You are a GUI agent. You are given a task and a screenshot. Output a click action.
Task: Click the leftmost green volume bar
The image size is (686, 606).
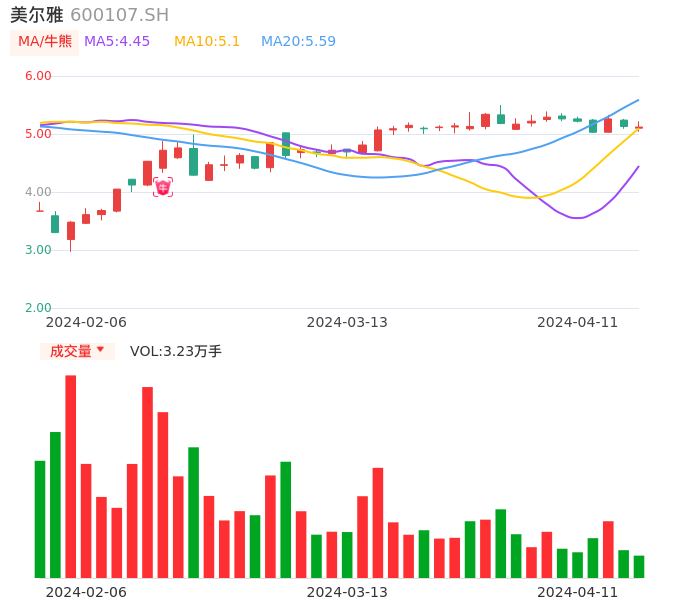(40, 519)
